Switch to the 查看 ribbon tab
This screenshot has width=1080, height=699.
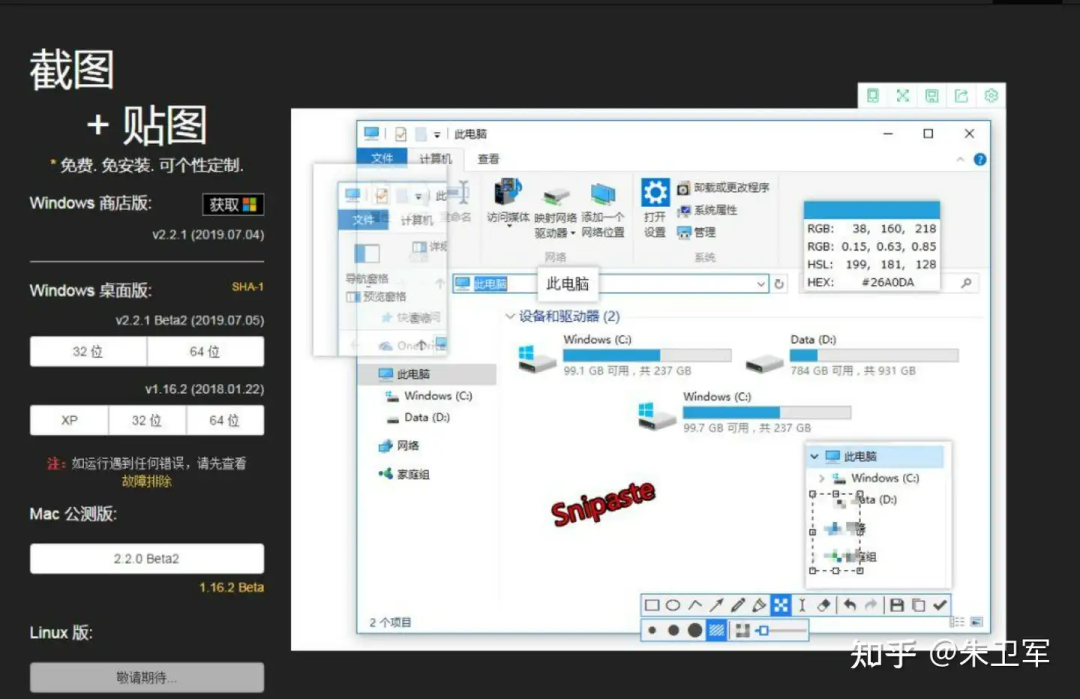[488, 158]
